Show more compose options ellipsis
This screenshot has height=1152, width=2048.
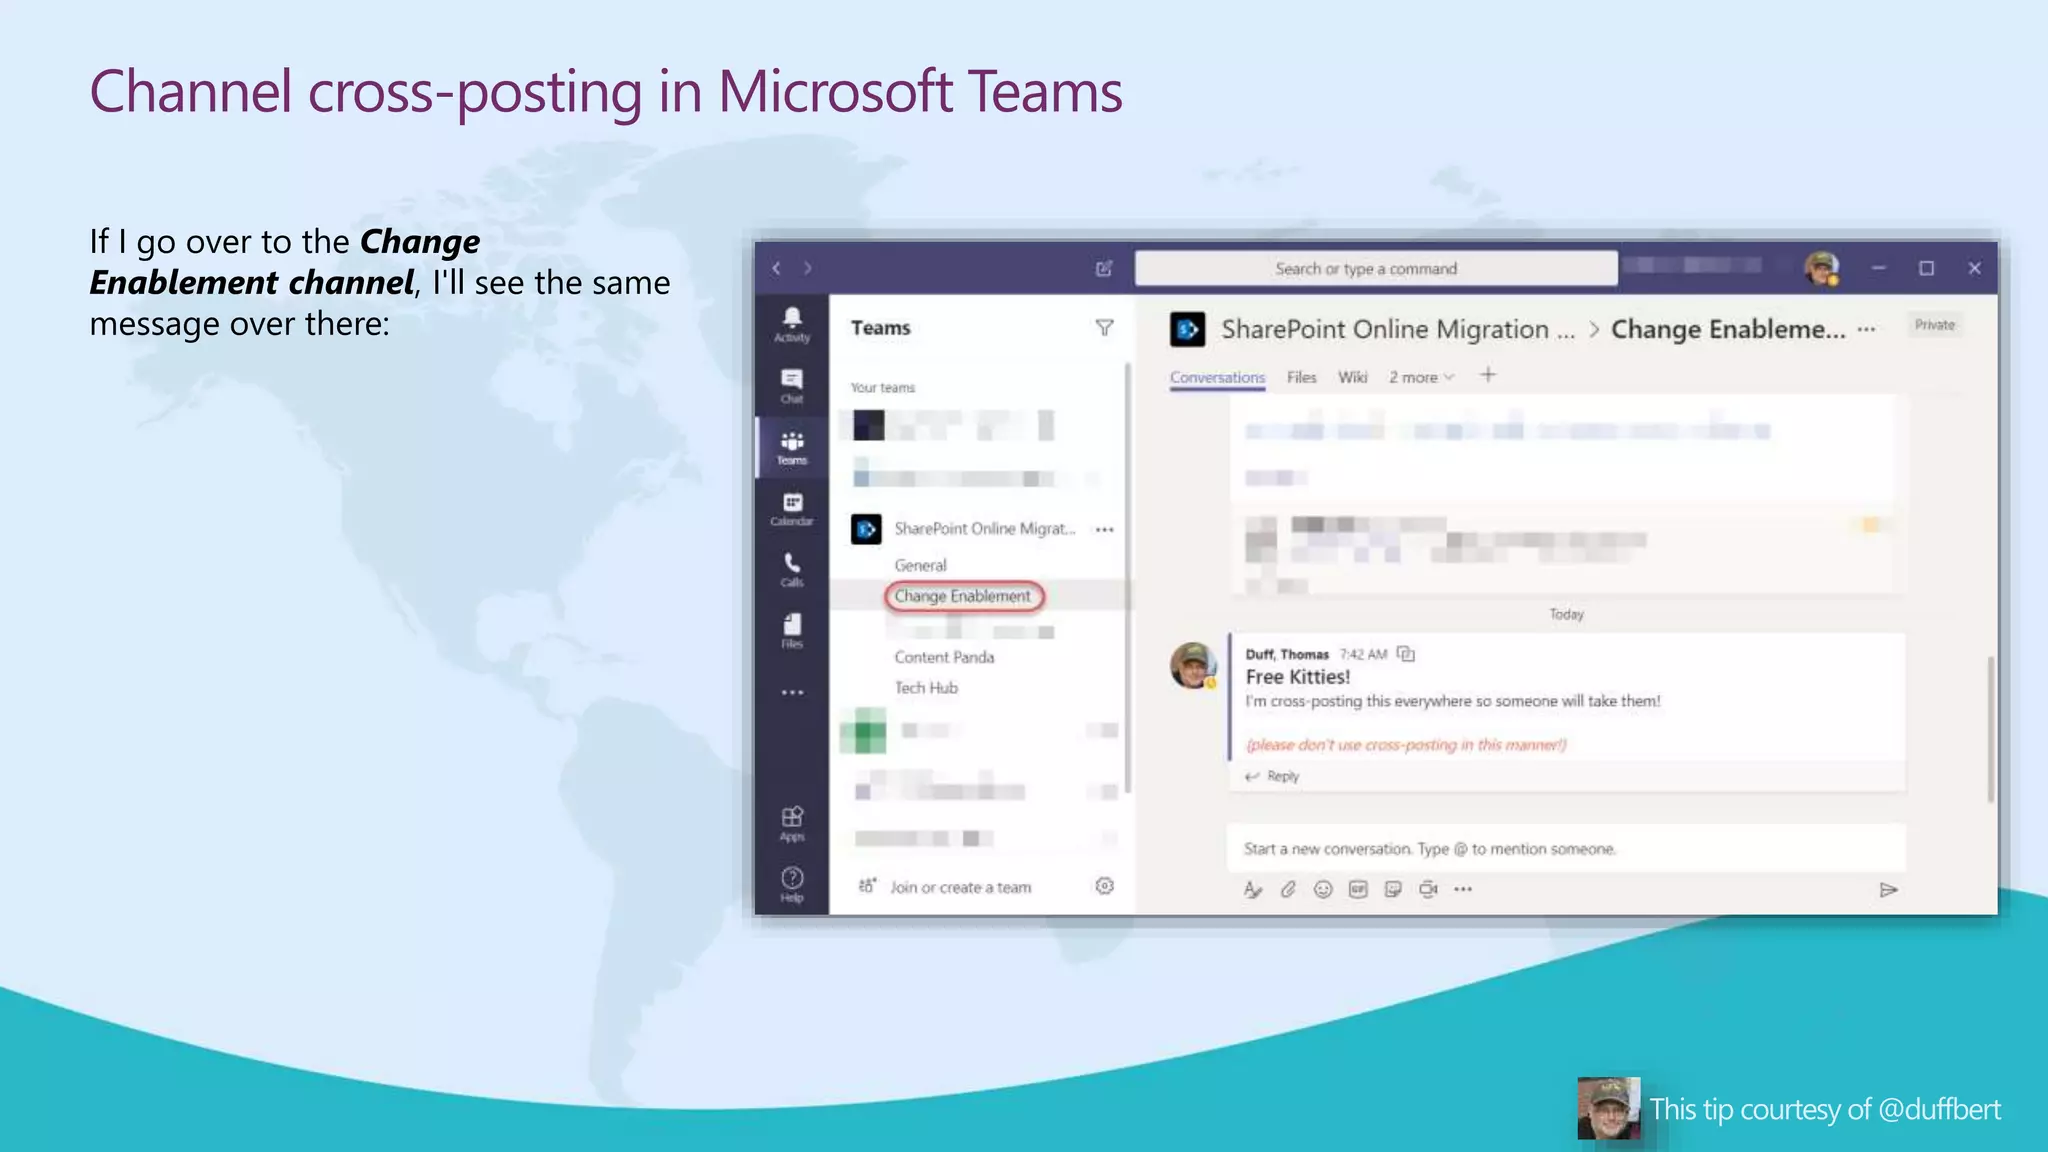[1463, 889]
